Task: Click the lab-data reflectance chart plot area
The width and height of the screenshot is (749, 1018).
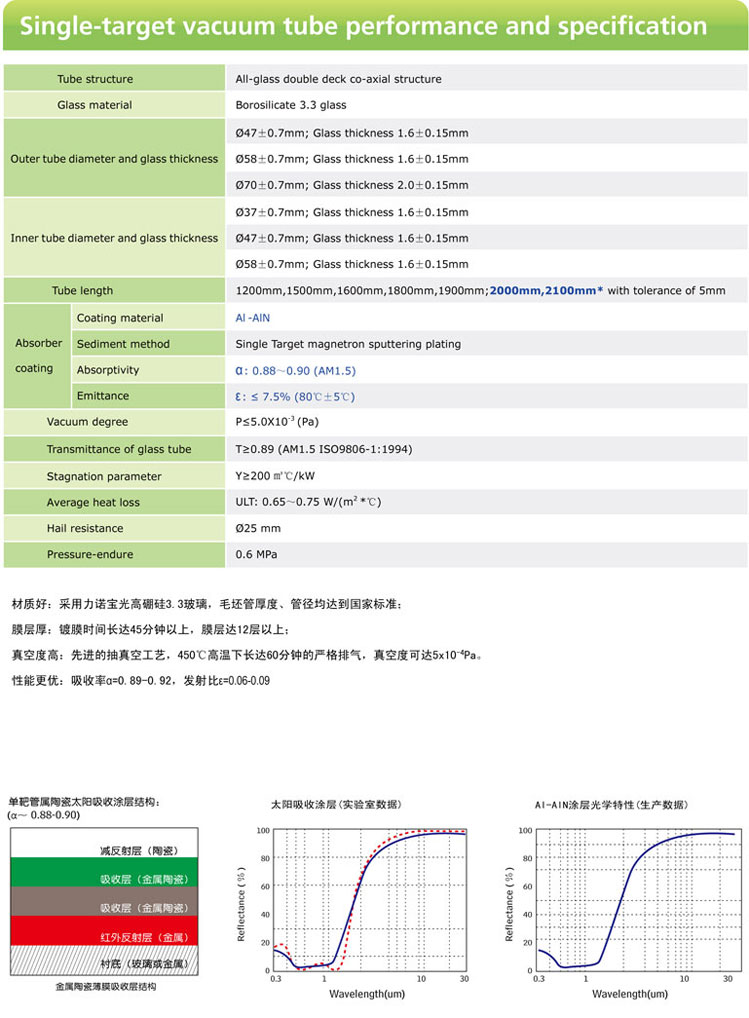Action: tap(369, 900)
